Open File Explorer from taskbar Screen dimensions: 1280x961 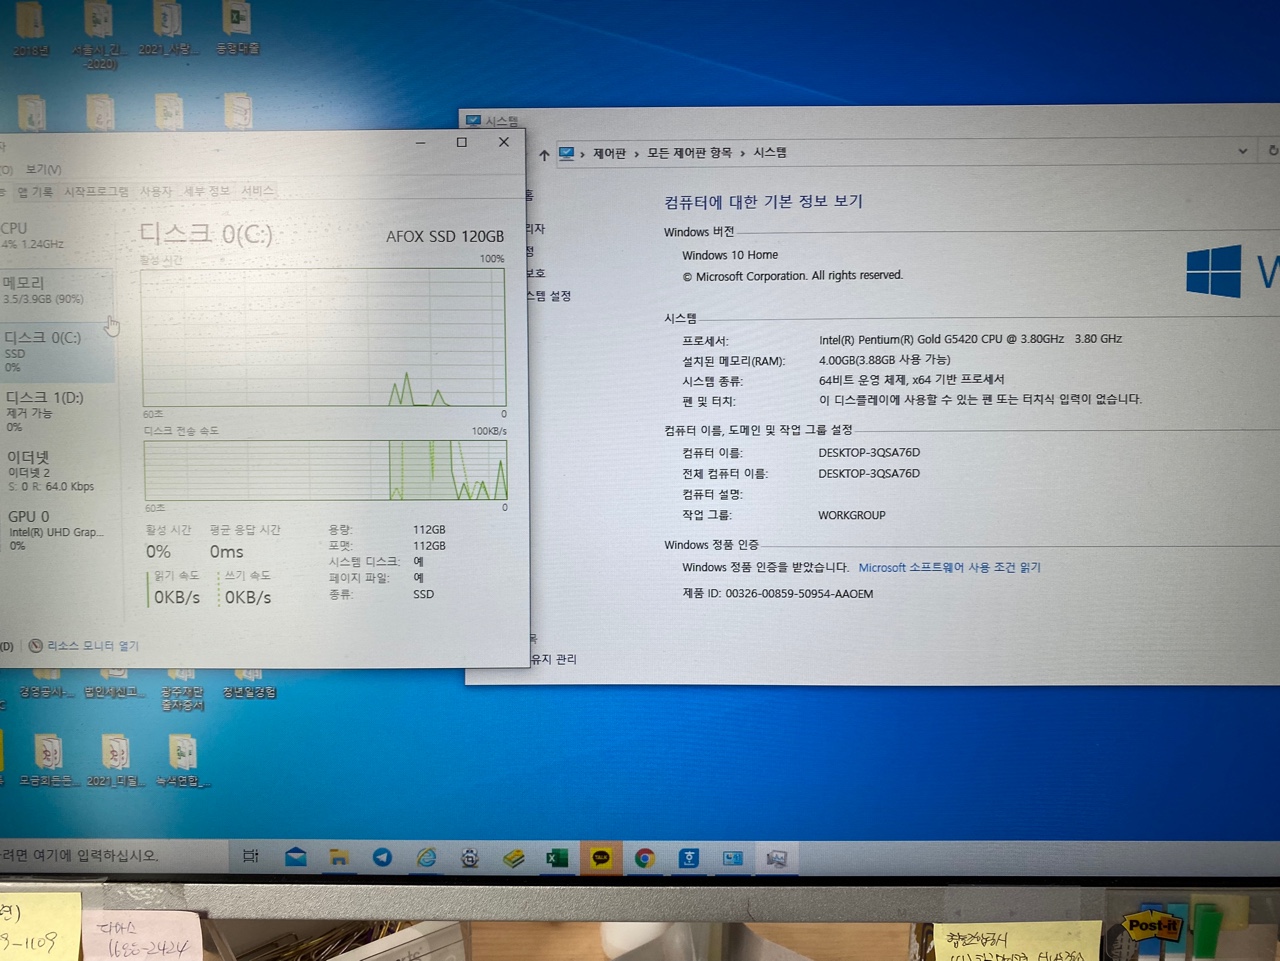339,857
